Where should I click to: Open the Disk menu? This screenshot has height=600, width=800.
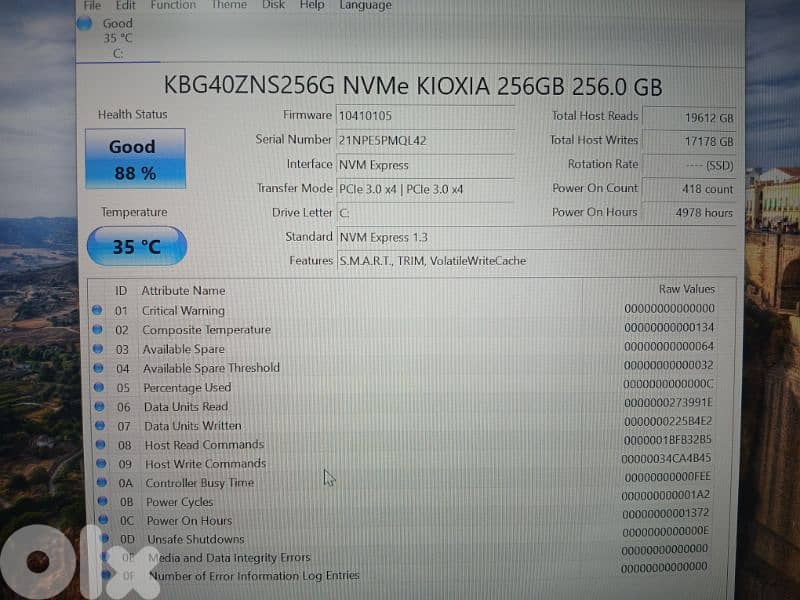tap(272, 6)
